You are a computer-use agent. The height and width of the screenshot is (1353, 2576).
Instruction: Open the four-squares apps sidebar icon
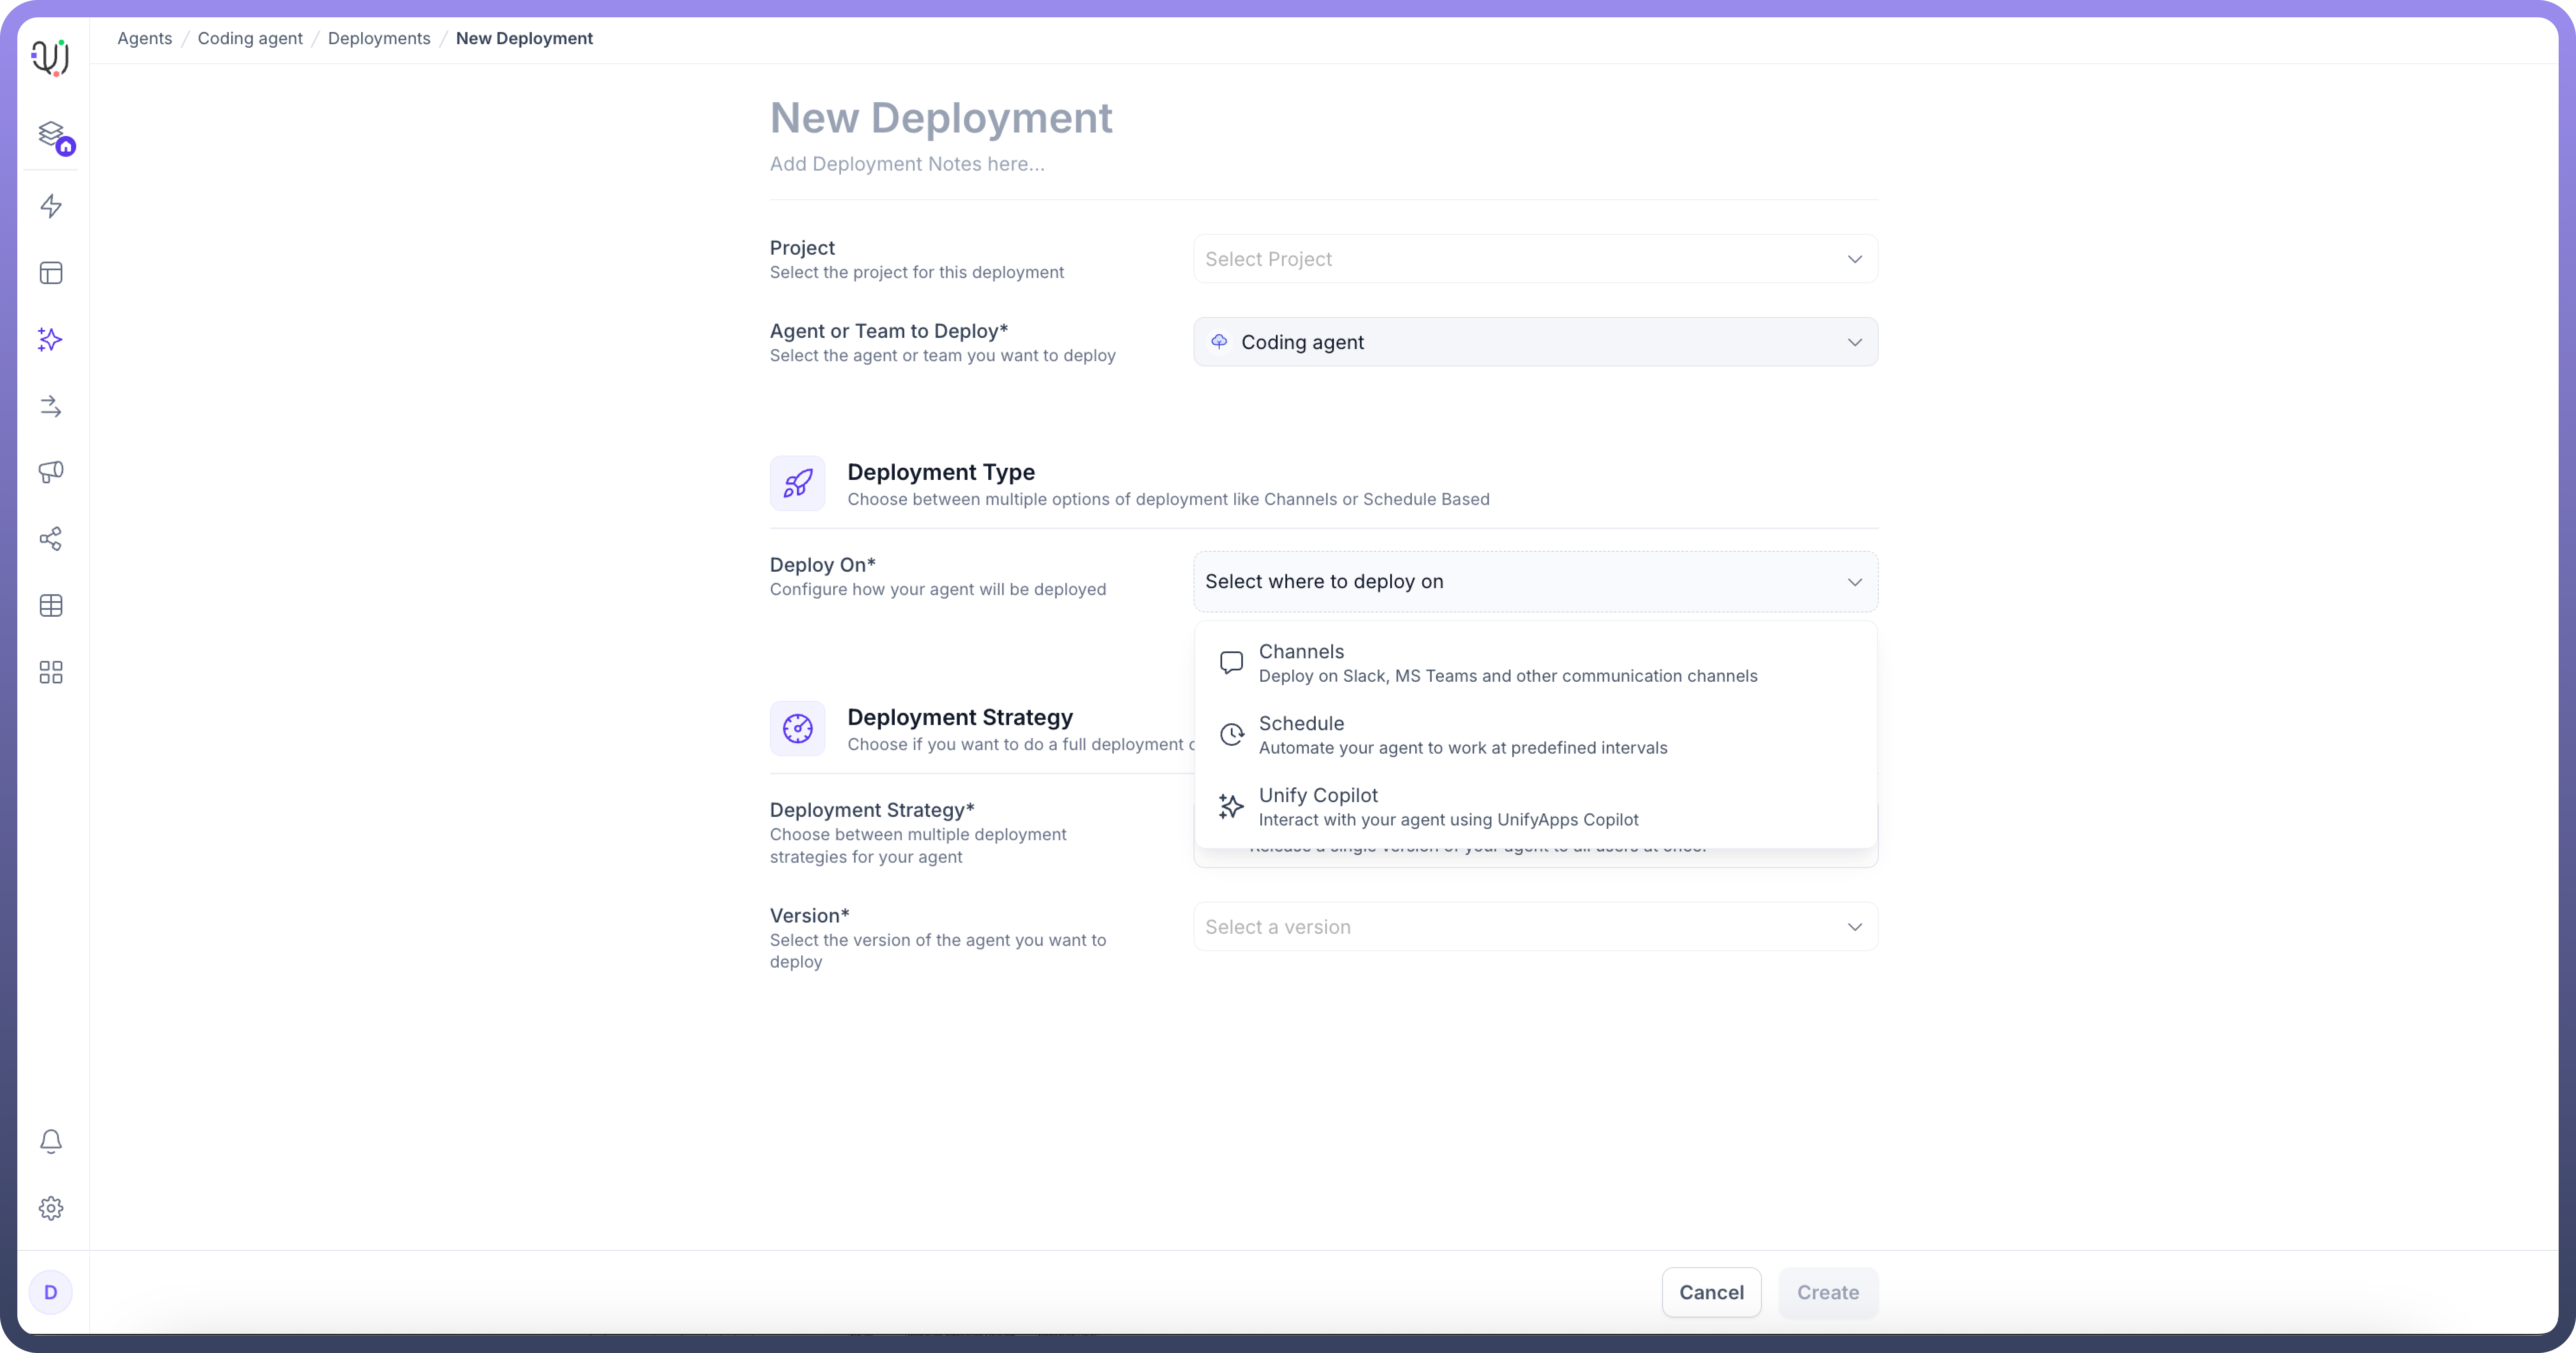coord(51,672)
